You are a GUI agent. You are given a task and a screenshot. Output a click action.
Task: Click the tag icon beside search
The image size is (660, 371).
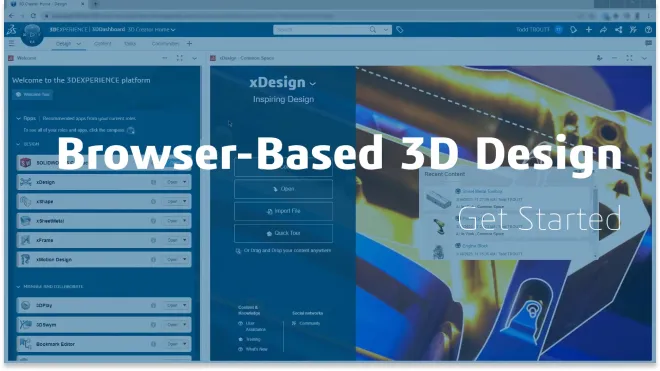click(x=400, y=30)
